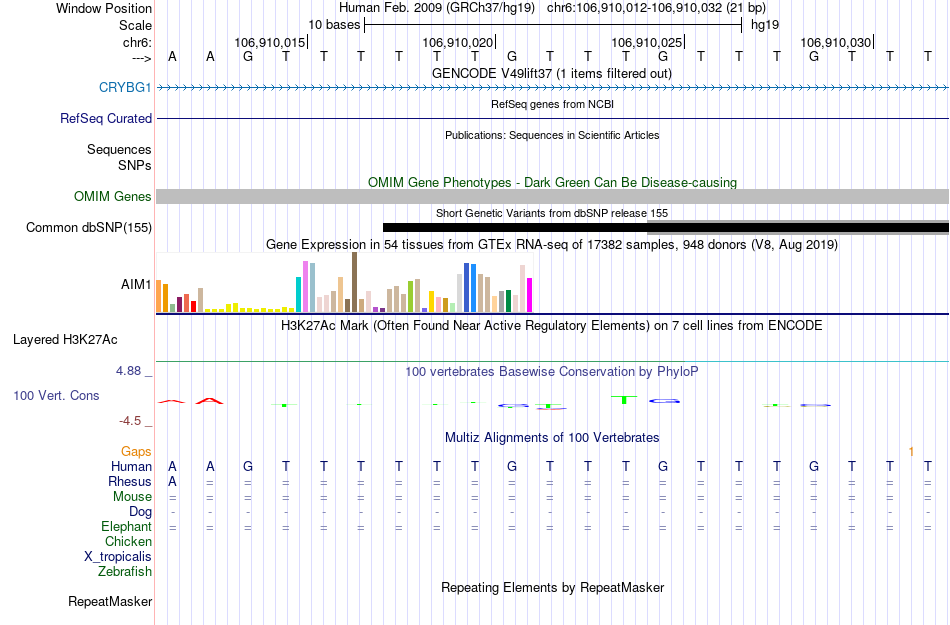Click the magenta bar in GTEx chart
The image size is (950, 625).
pyautogui.click(x=530, y=295)
